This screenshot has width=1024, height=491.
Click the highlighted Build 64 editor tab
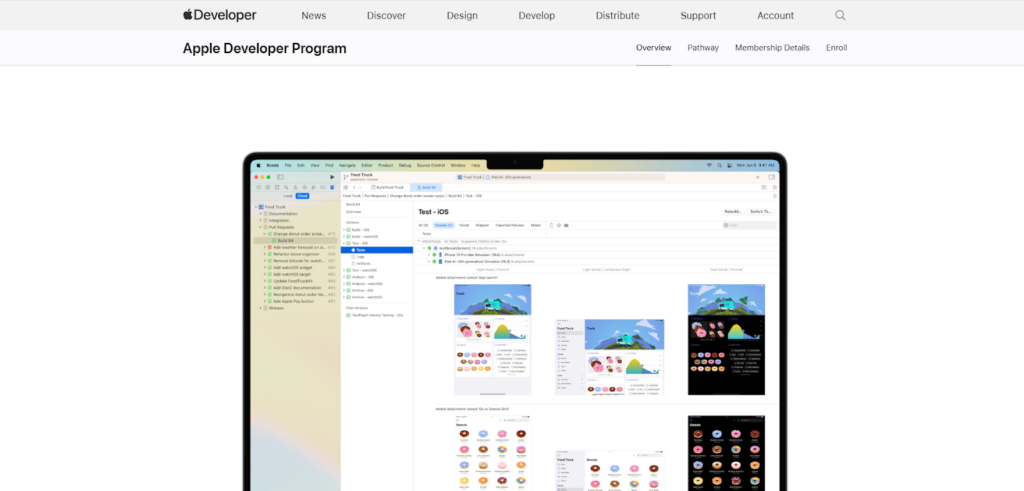(x=426, y=187)
